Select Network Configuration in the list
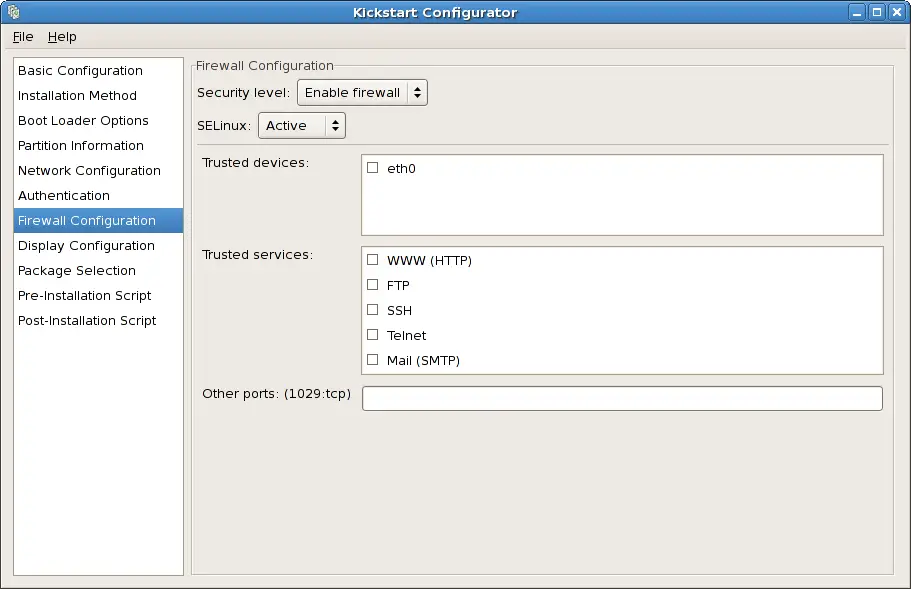The image size is (911, 589). [x=89, y=171]
